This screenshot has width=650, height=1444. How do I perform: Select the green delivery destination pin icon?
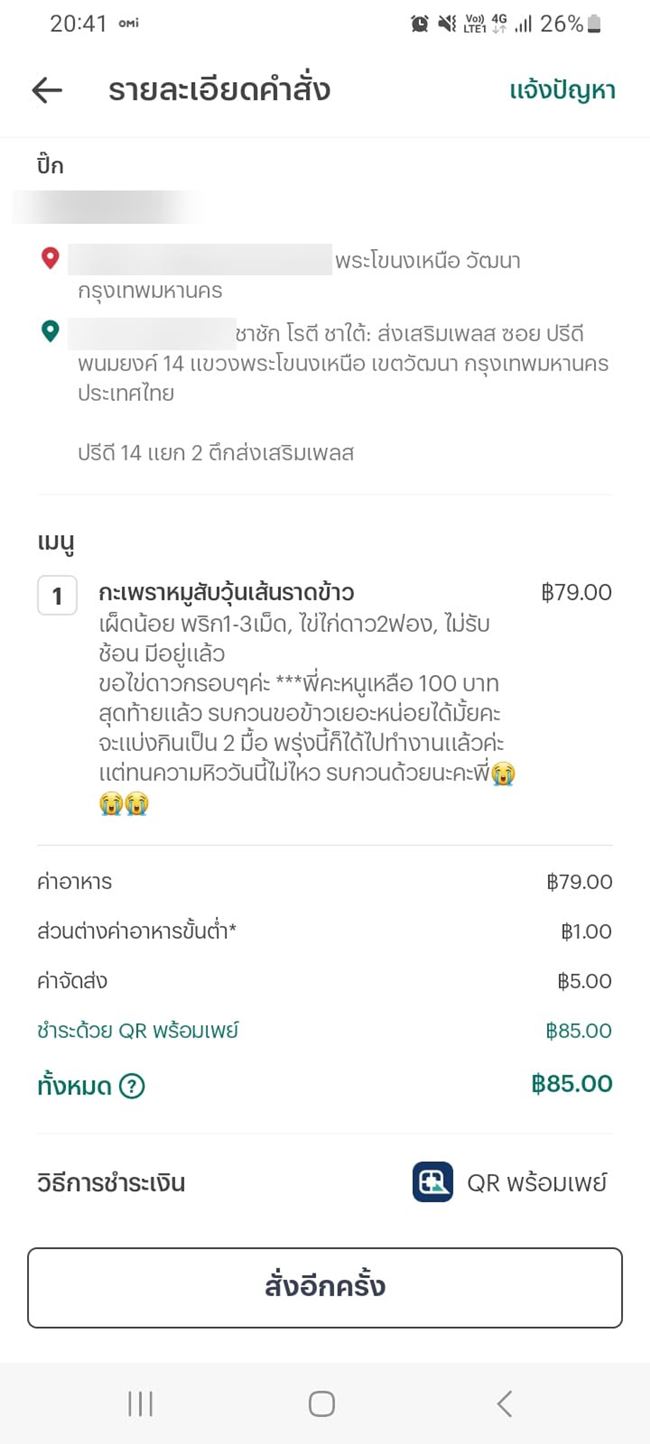(x=47, y=332)
